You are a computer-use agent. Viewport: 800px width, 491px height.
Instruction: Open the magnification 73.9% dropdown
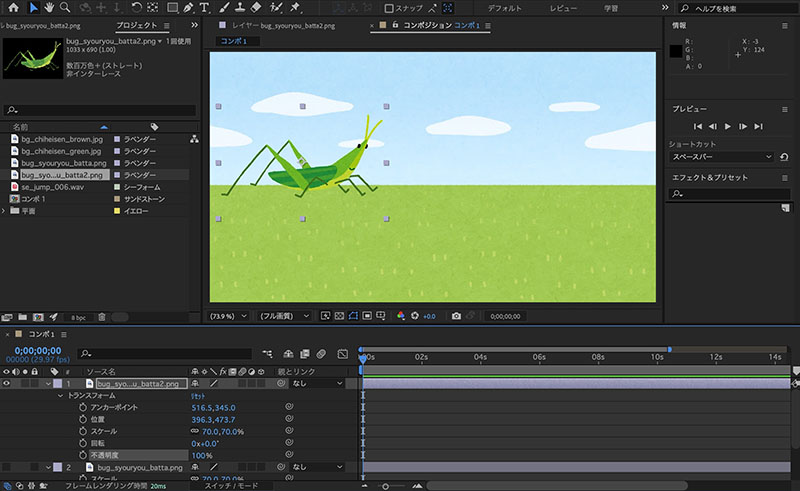coord(228,316)
